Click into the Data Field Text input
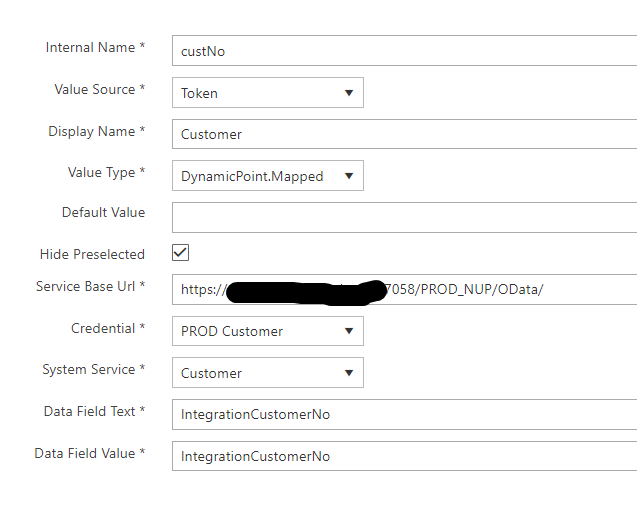The width and height of the screenshot is (637, 508). (404, 414)
